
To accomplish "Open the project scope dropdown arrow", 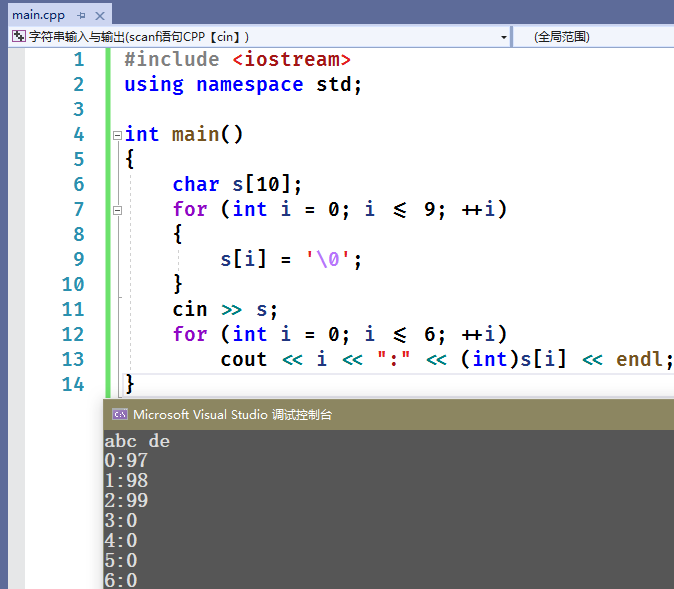I will coord(503,37).
